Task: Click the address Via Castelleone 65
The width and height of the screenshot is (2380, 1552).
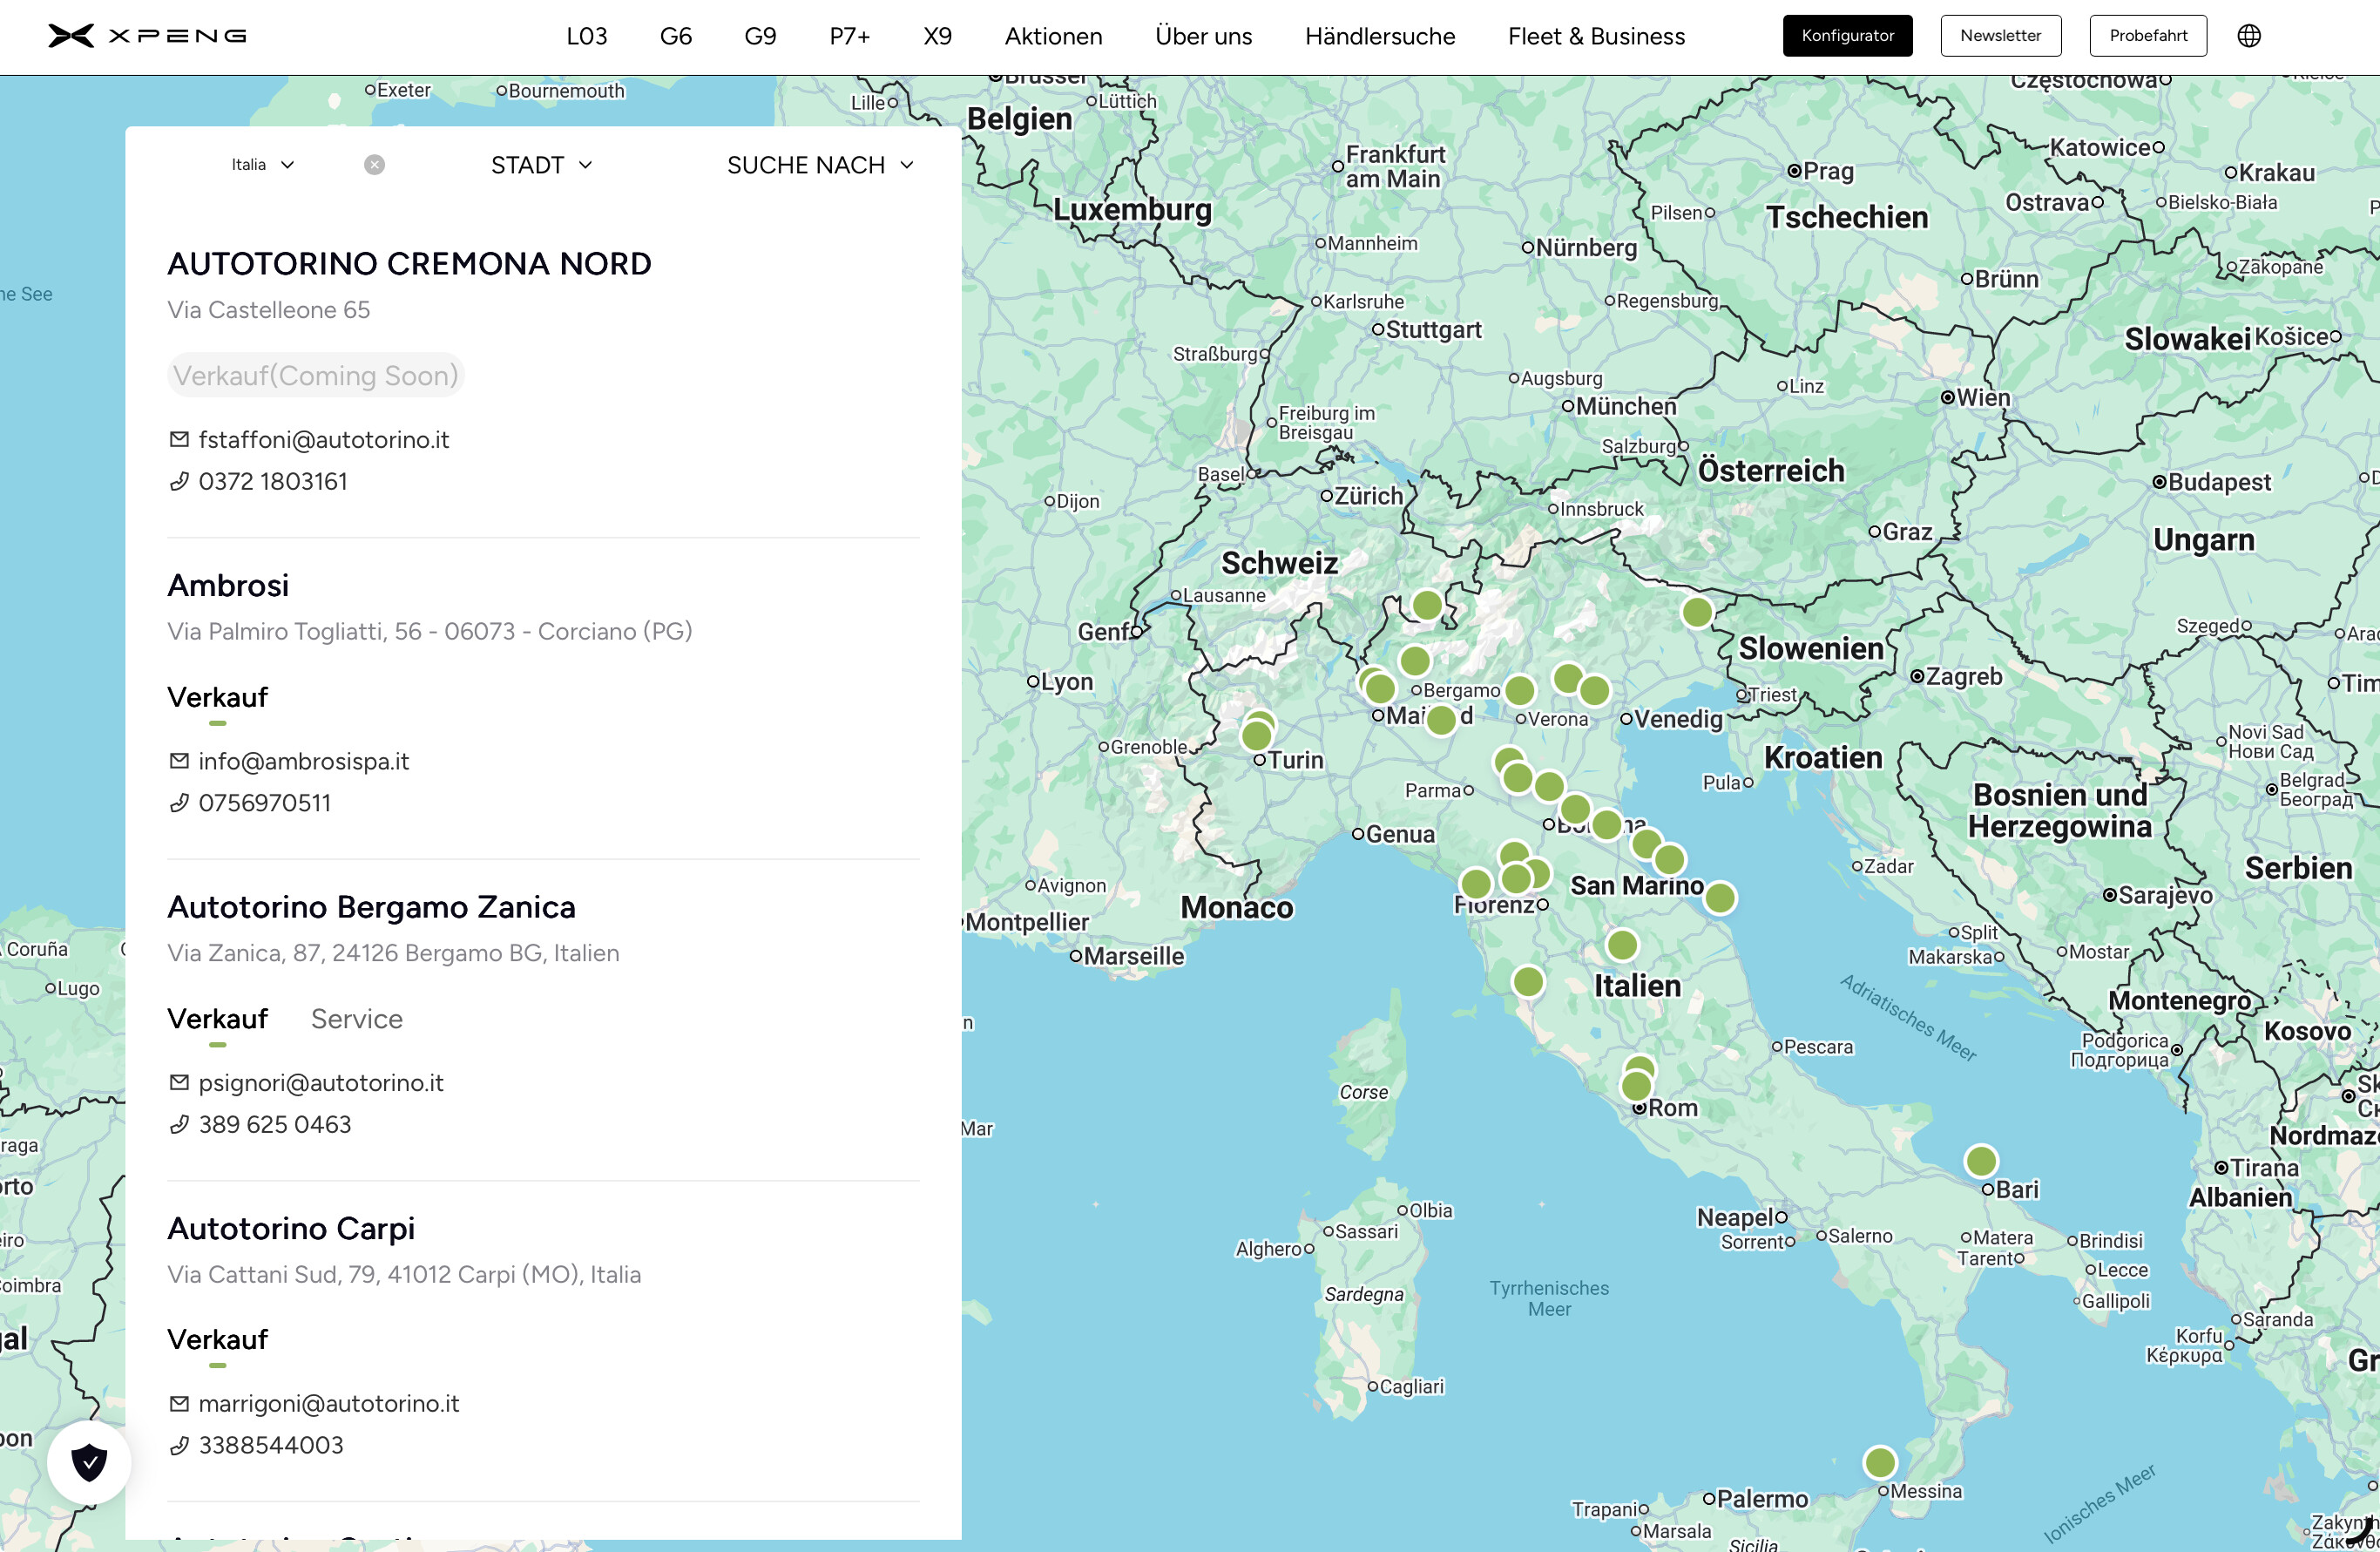Action: click(x=269, y=310)
